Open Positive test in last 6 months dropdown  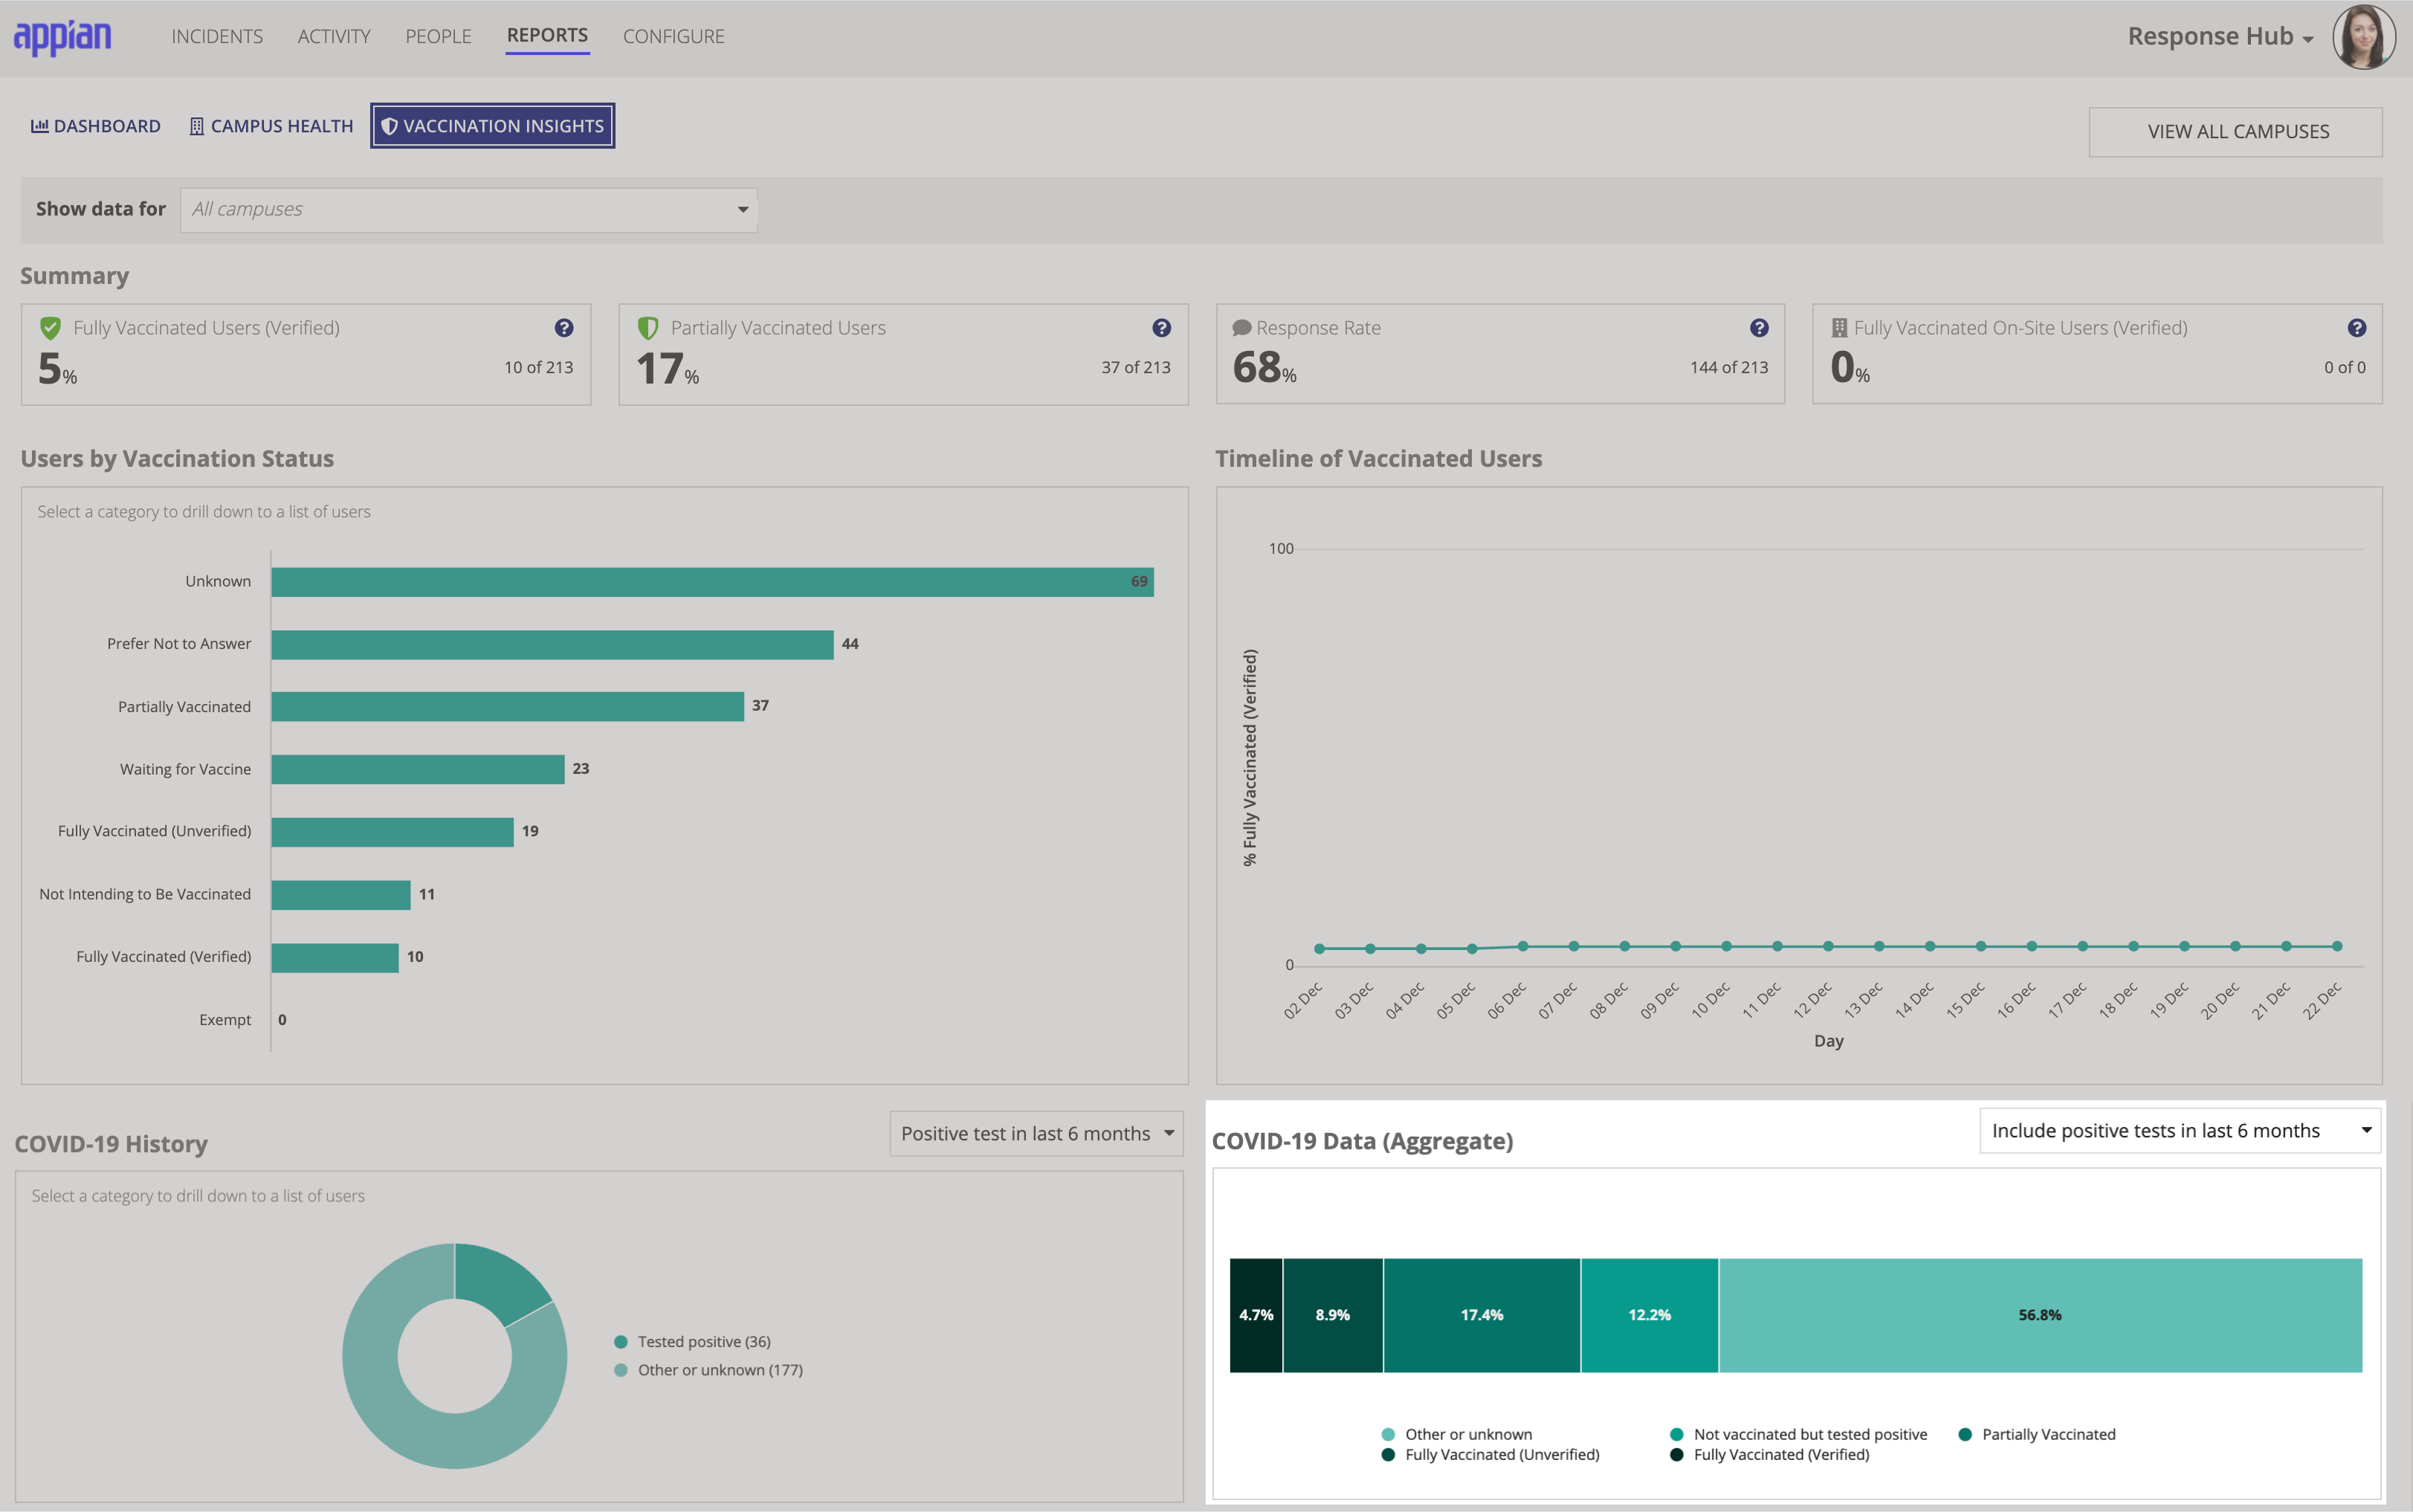(x=1036, y=1133)
